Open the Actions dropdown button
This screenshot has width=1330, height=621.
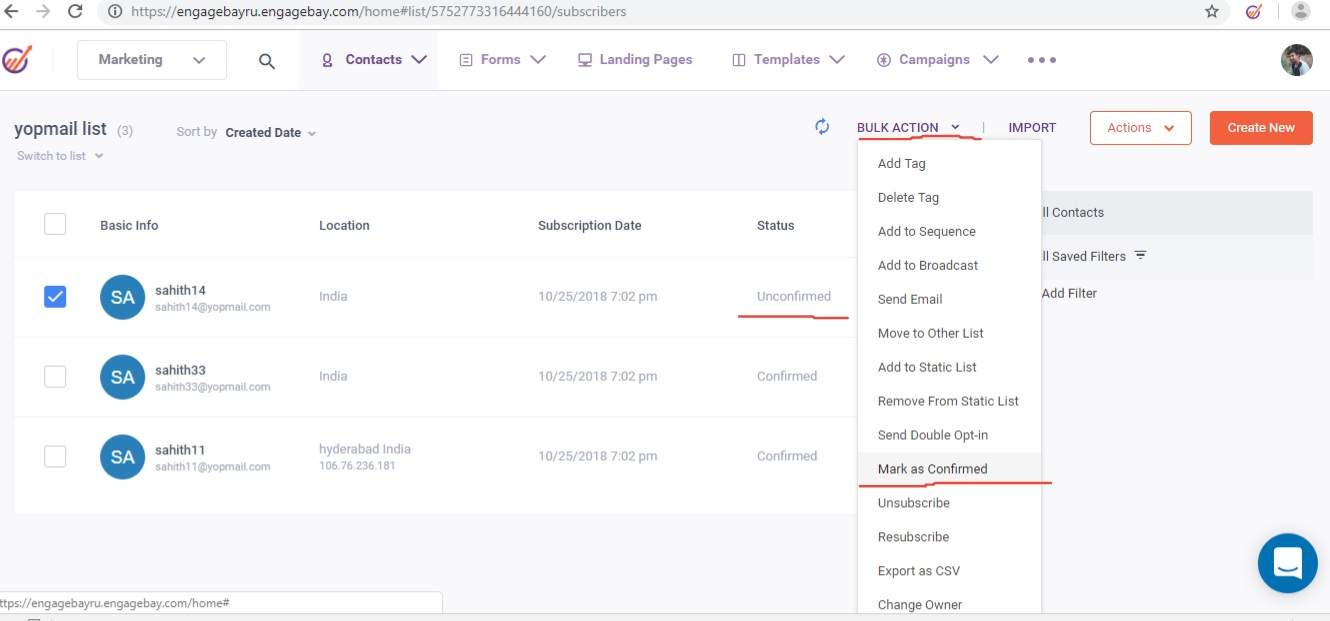click(x=1140, y=128)
